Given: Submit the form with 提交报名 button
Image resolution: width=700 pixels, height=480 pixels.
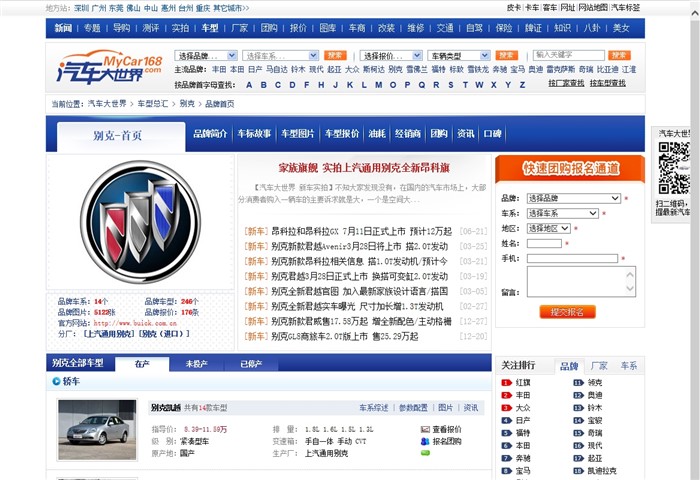Looking at the screenshot, I should pyautogui.click(x=567, y=312).
